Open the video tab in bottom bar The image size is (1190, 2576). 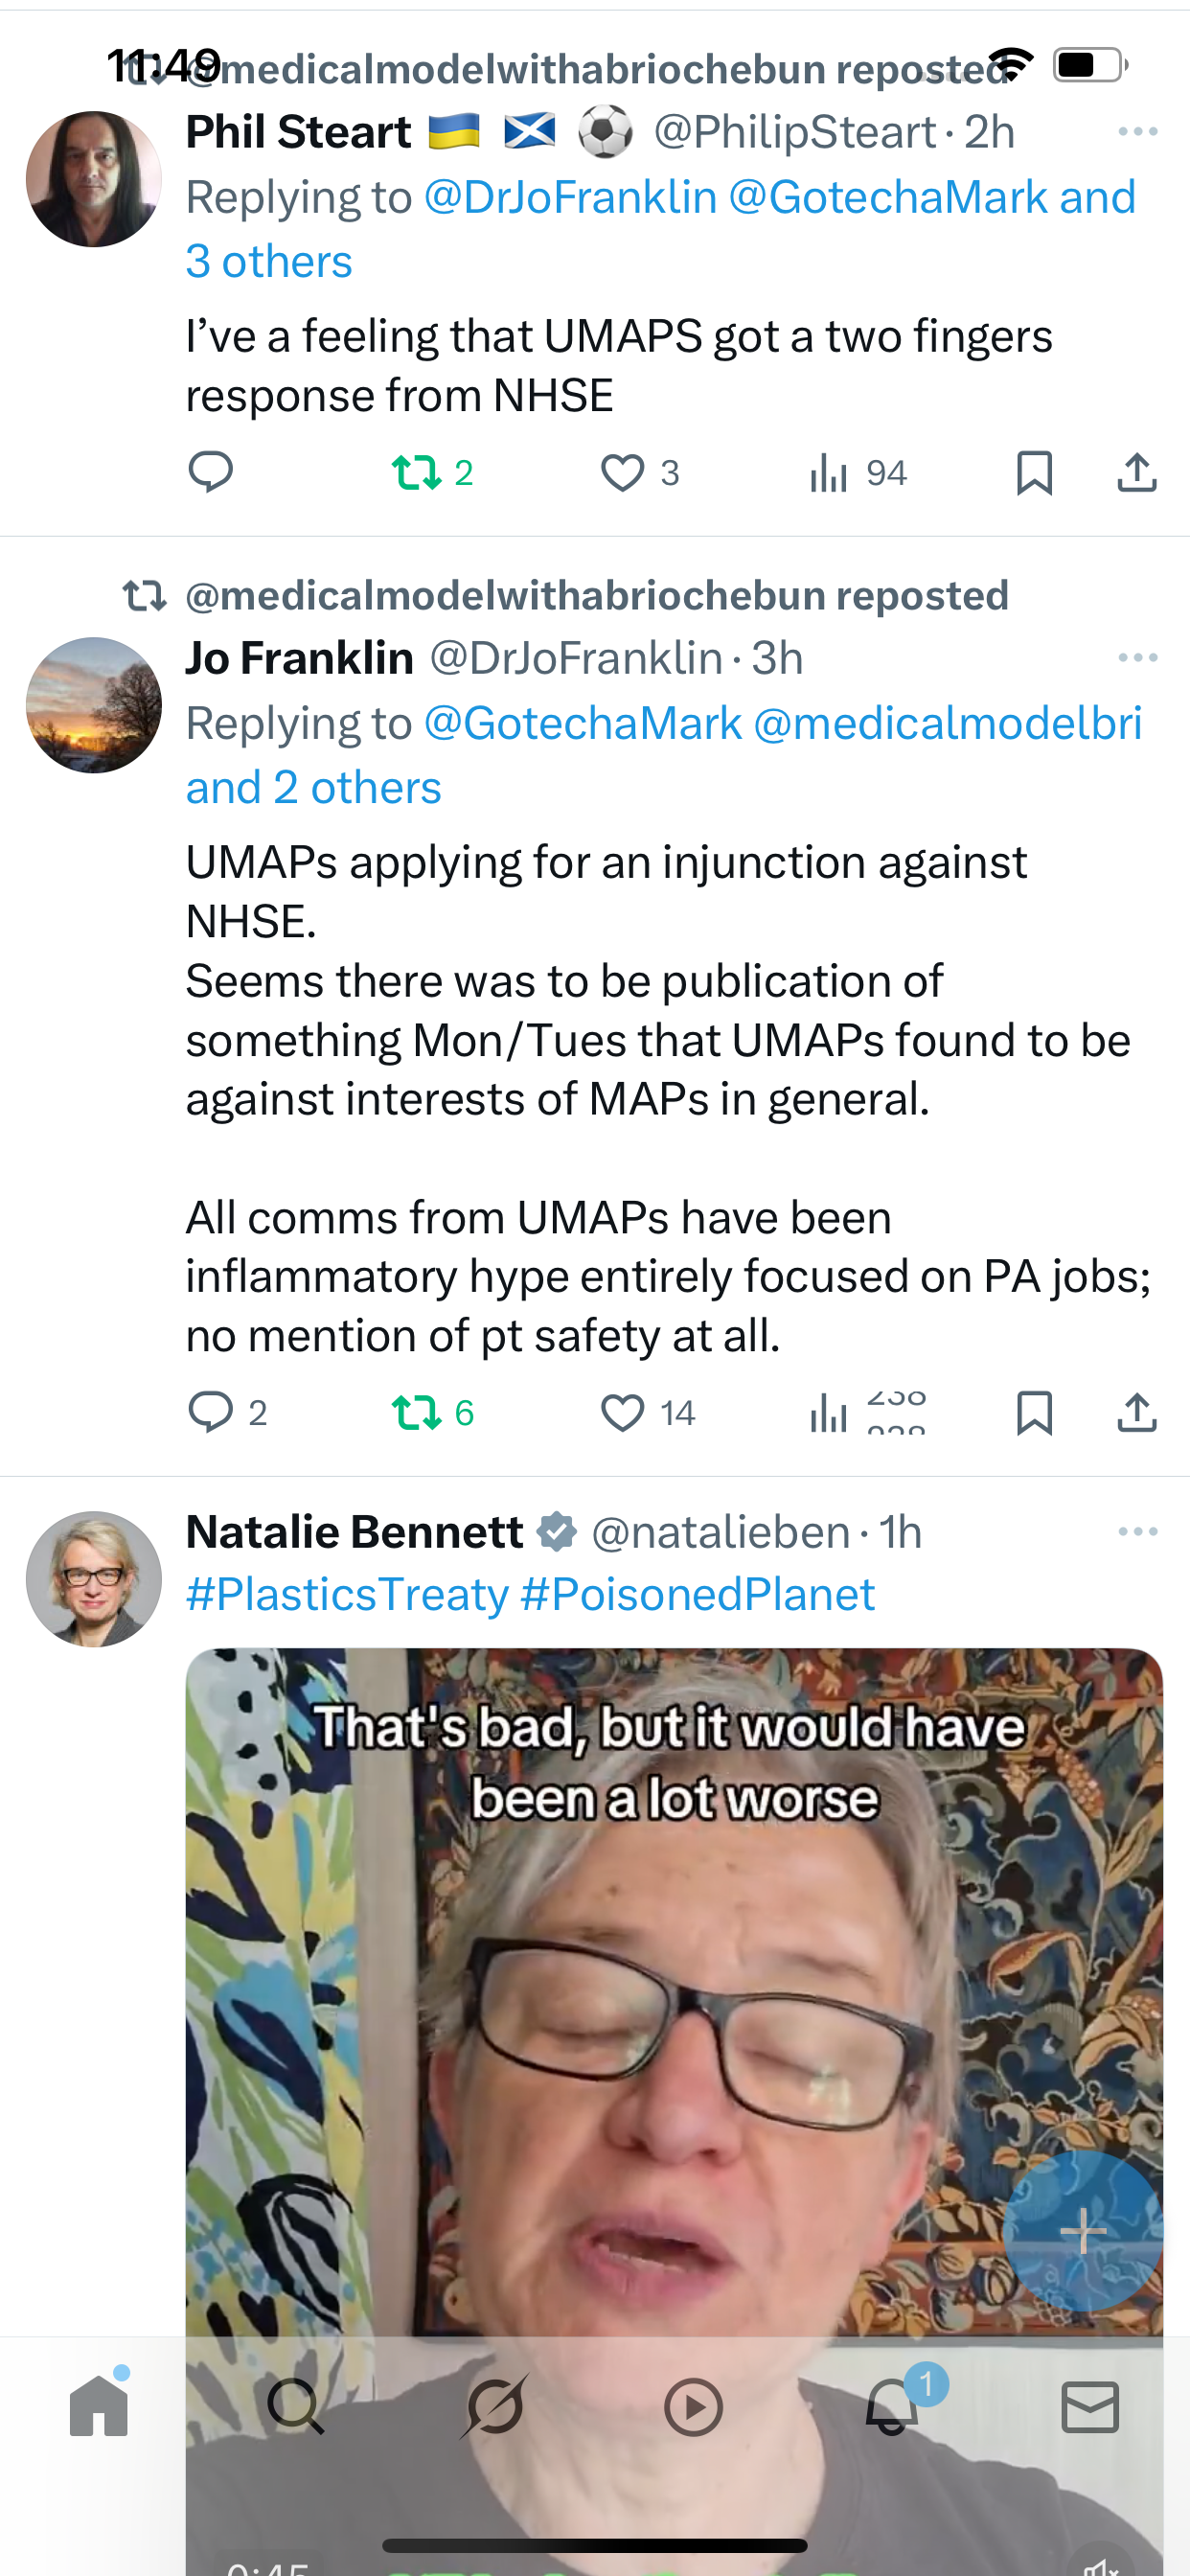[x=693, y=2406]
